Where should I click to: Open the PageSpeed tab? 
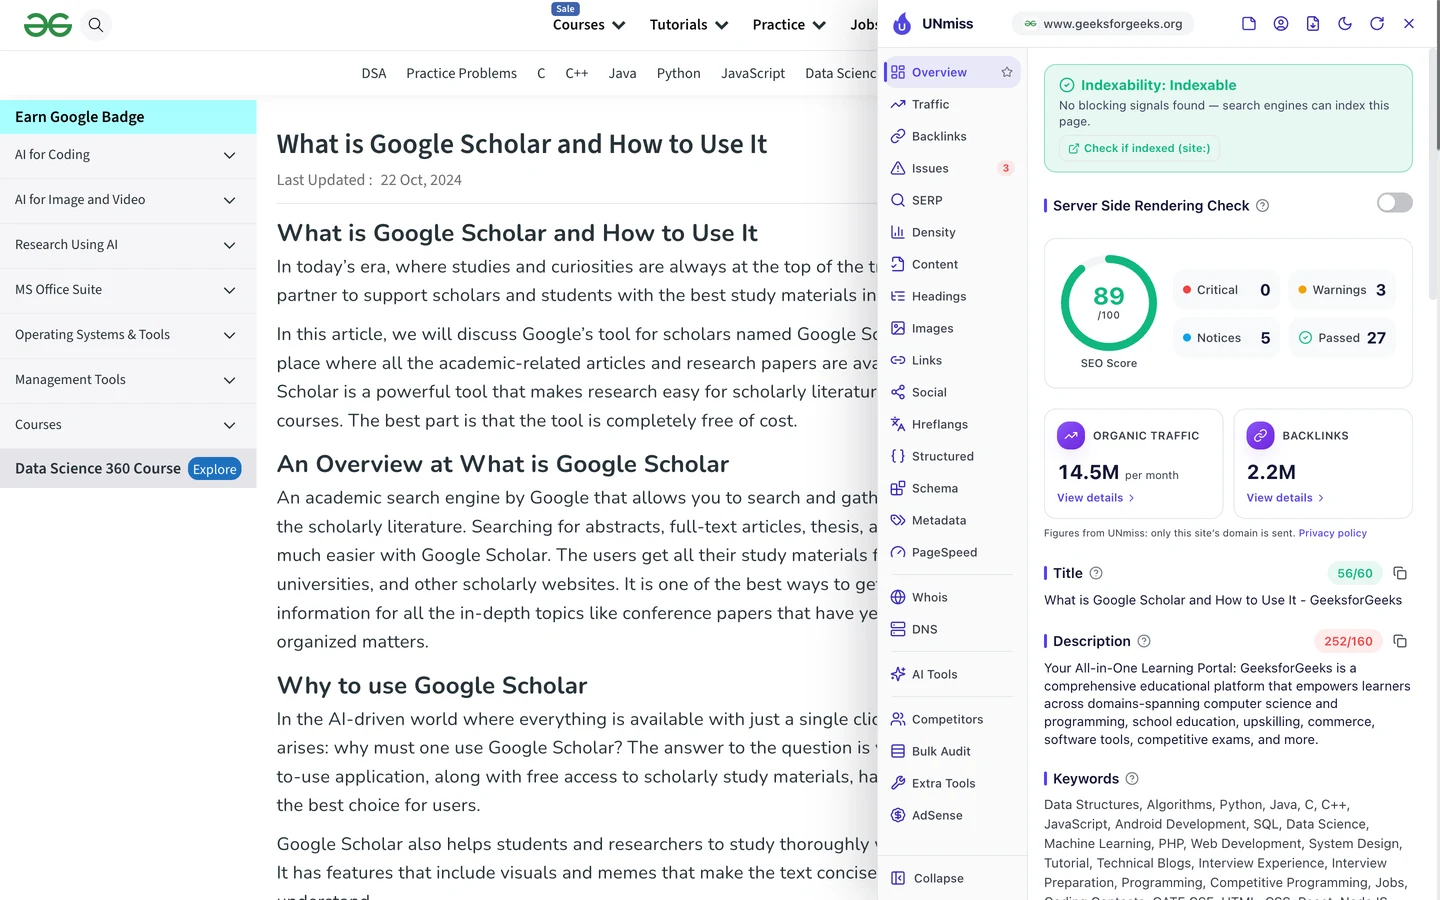pyautogui.click(x=952, y=552)
